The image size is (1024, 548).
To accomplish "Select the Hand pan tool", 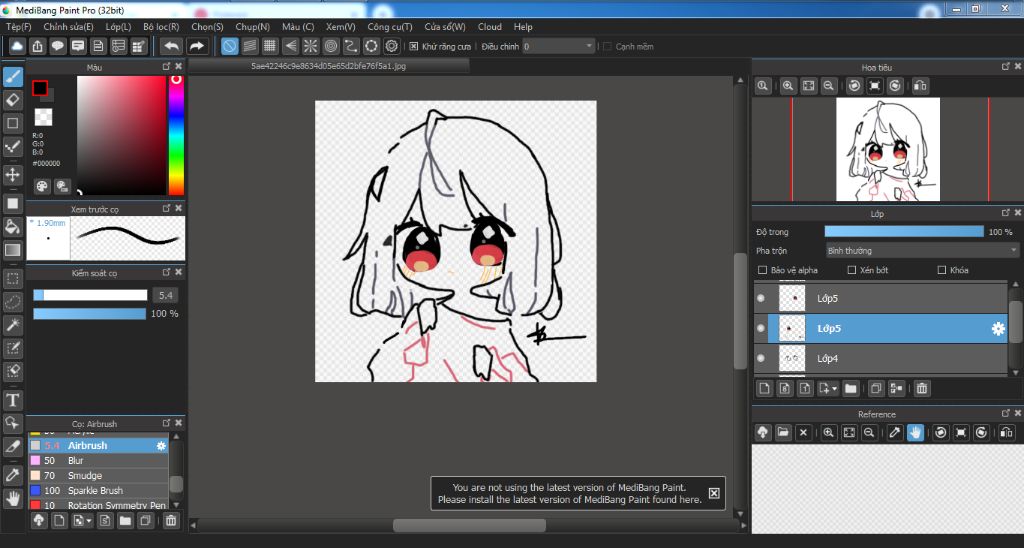I will [12, 499].
